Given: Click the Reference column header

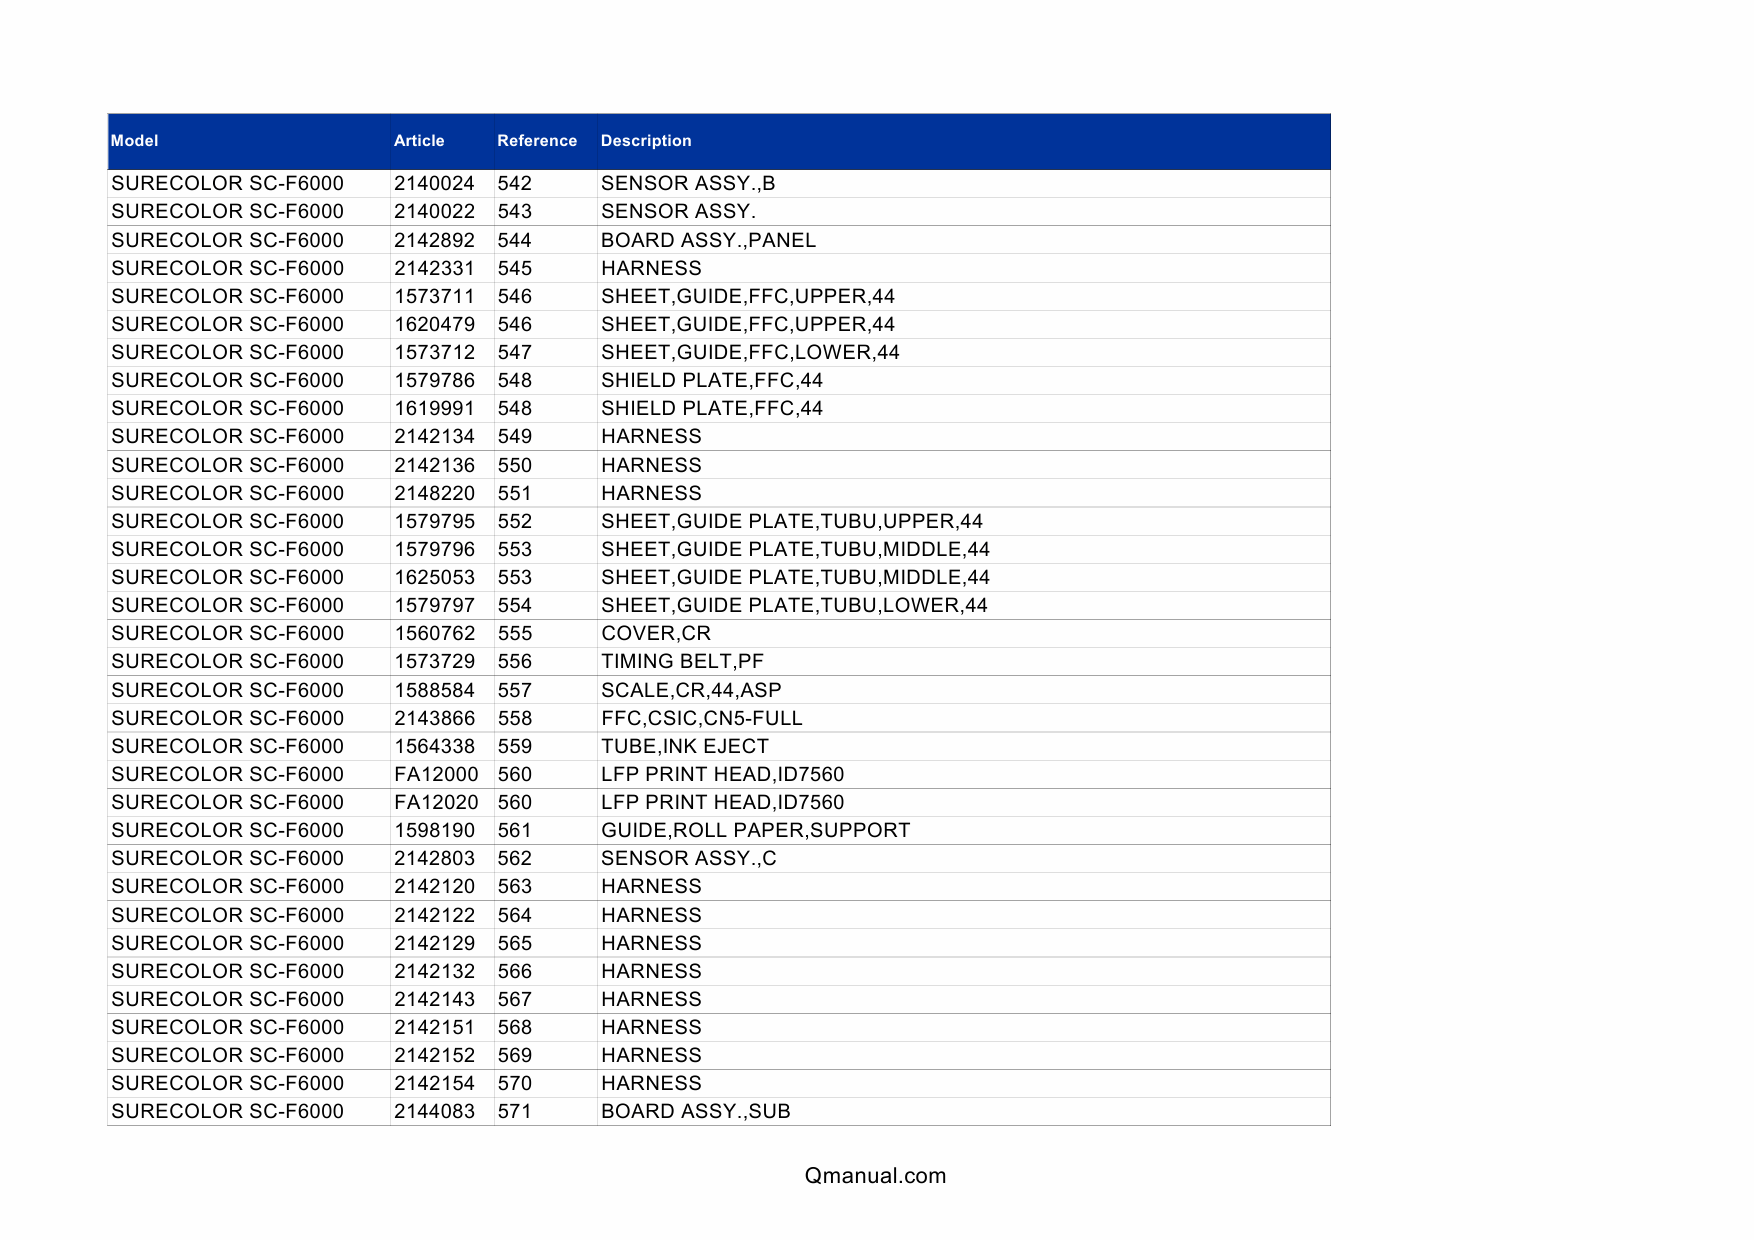Looking at the screenshot, I should (537, 141).
